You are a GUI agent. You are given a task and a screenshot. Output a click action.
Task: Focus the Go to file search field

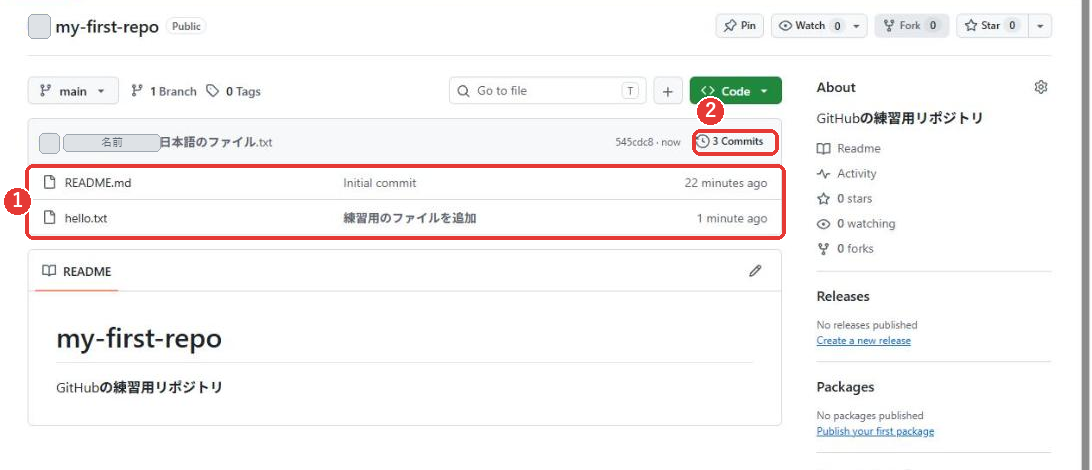(x=547, y=91)
